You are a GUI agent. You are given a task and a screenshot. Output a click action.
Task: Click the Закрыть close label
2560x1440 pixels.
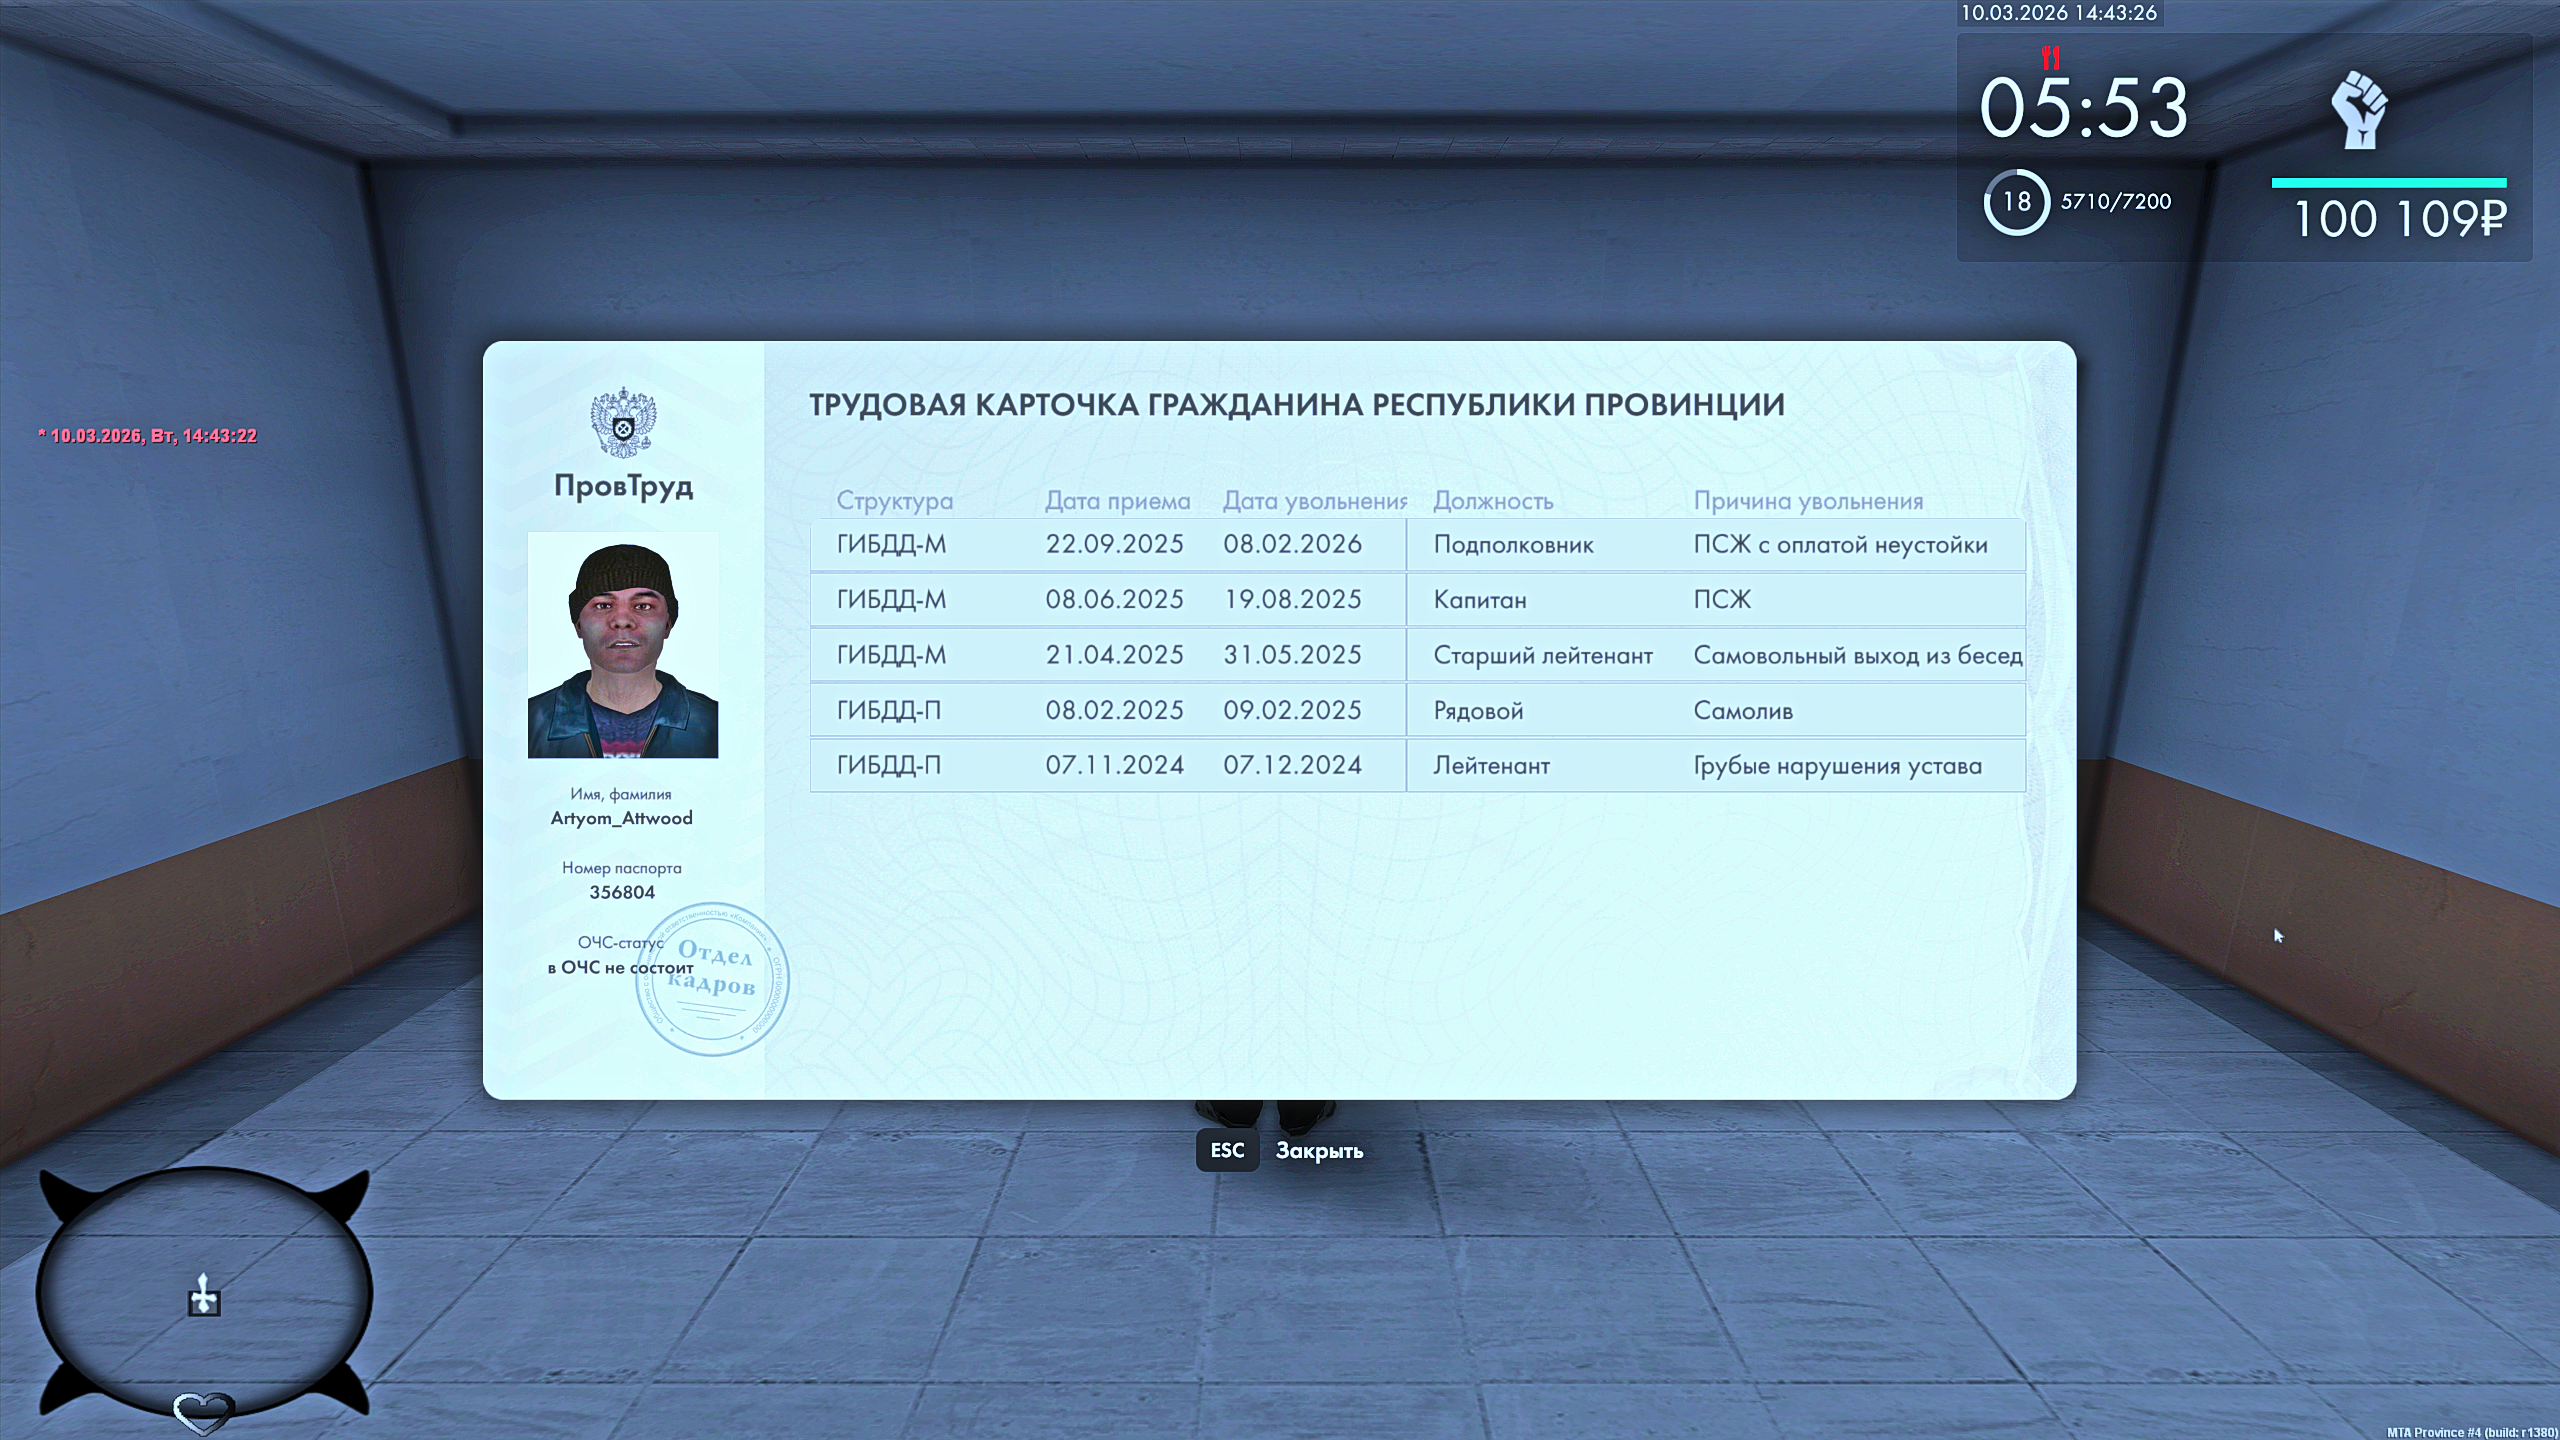(x=1319, y=1151)
